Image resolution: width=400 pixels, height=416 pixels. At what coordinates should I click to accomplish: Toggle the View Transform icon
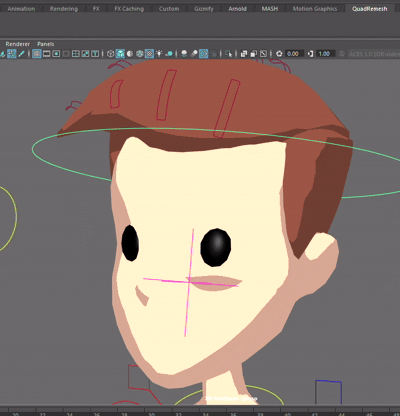point(342,54)
